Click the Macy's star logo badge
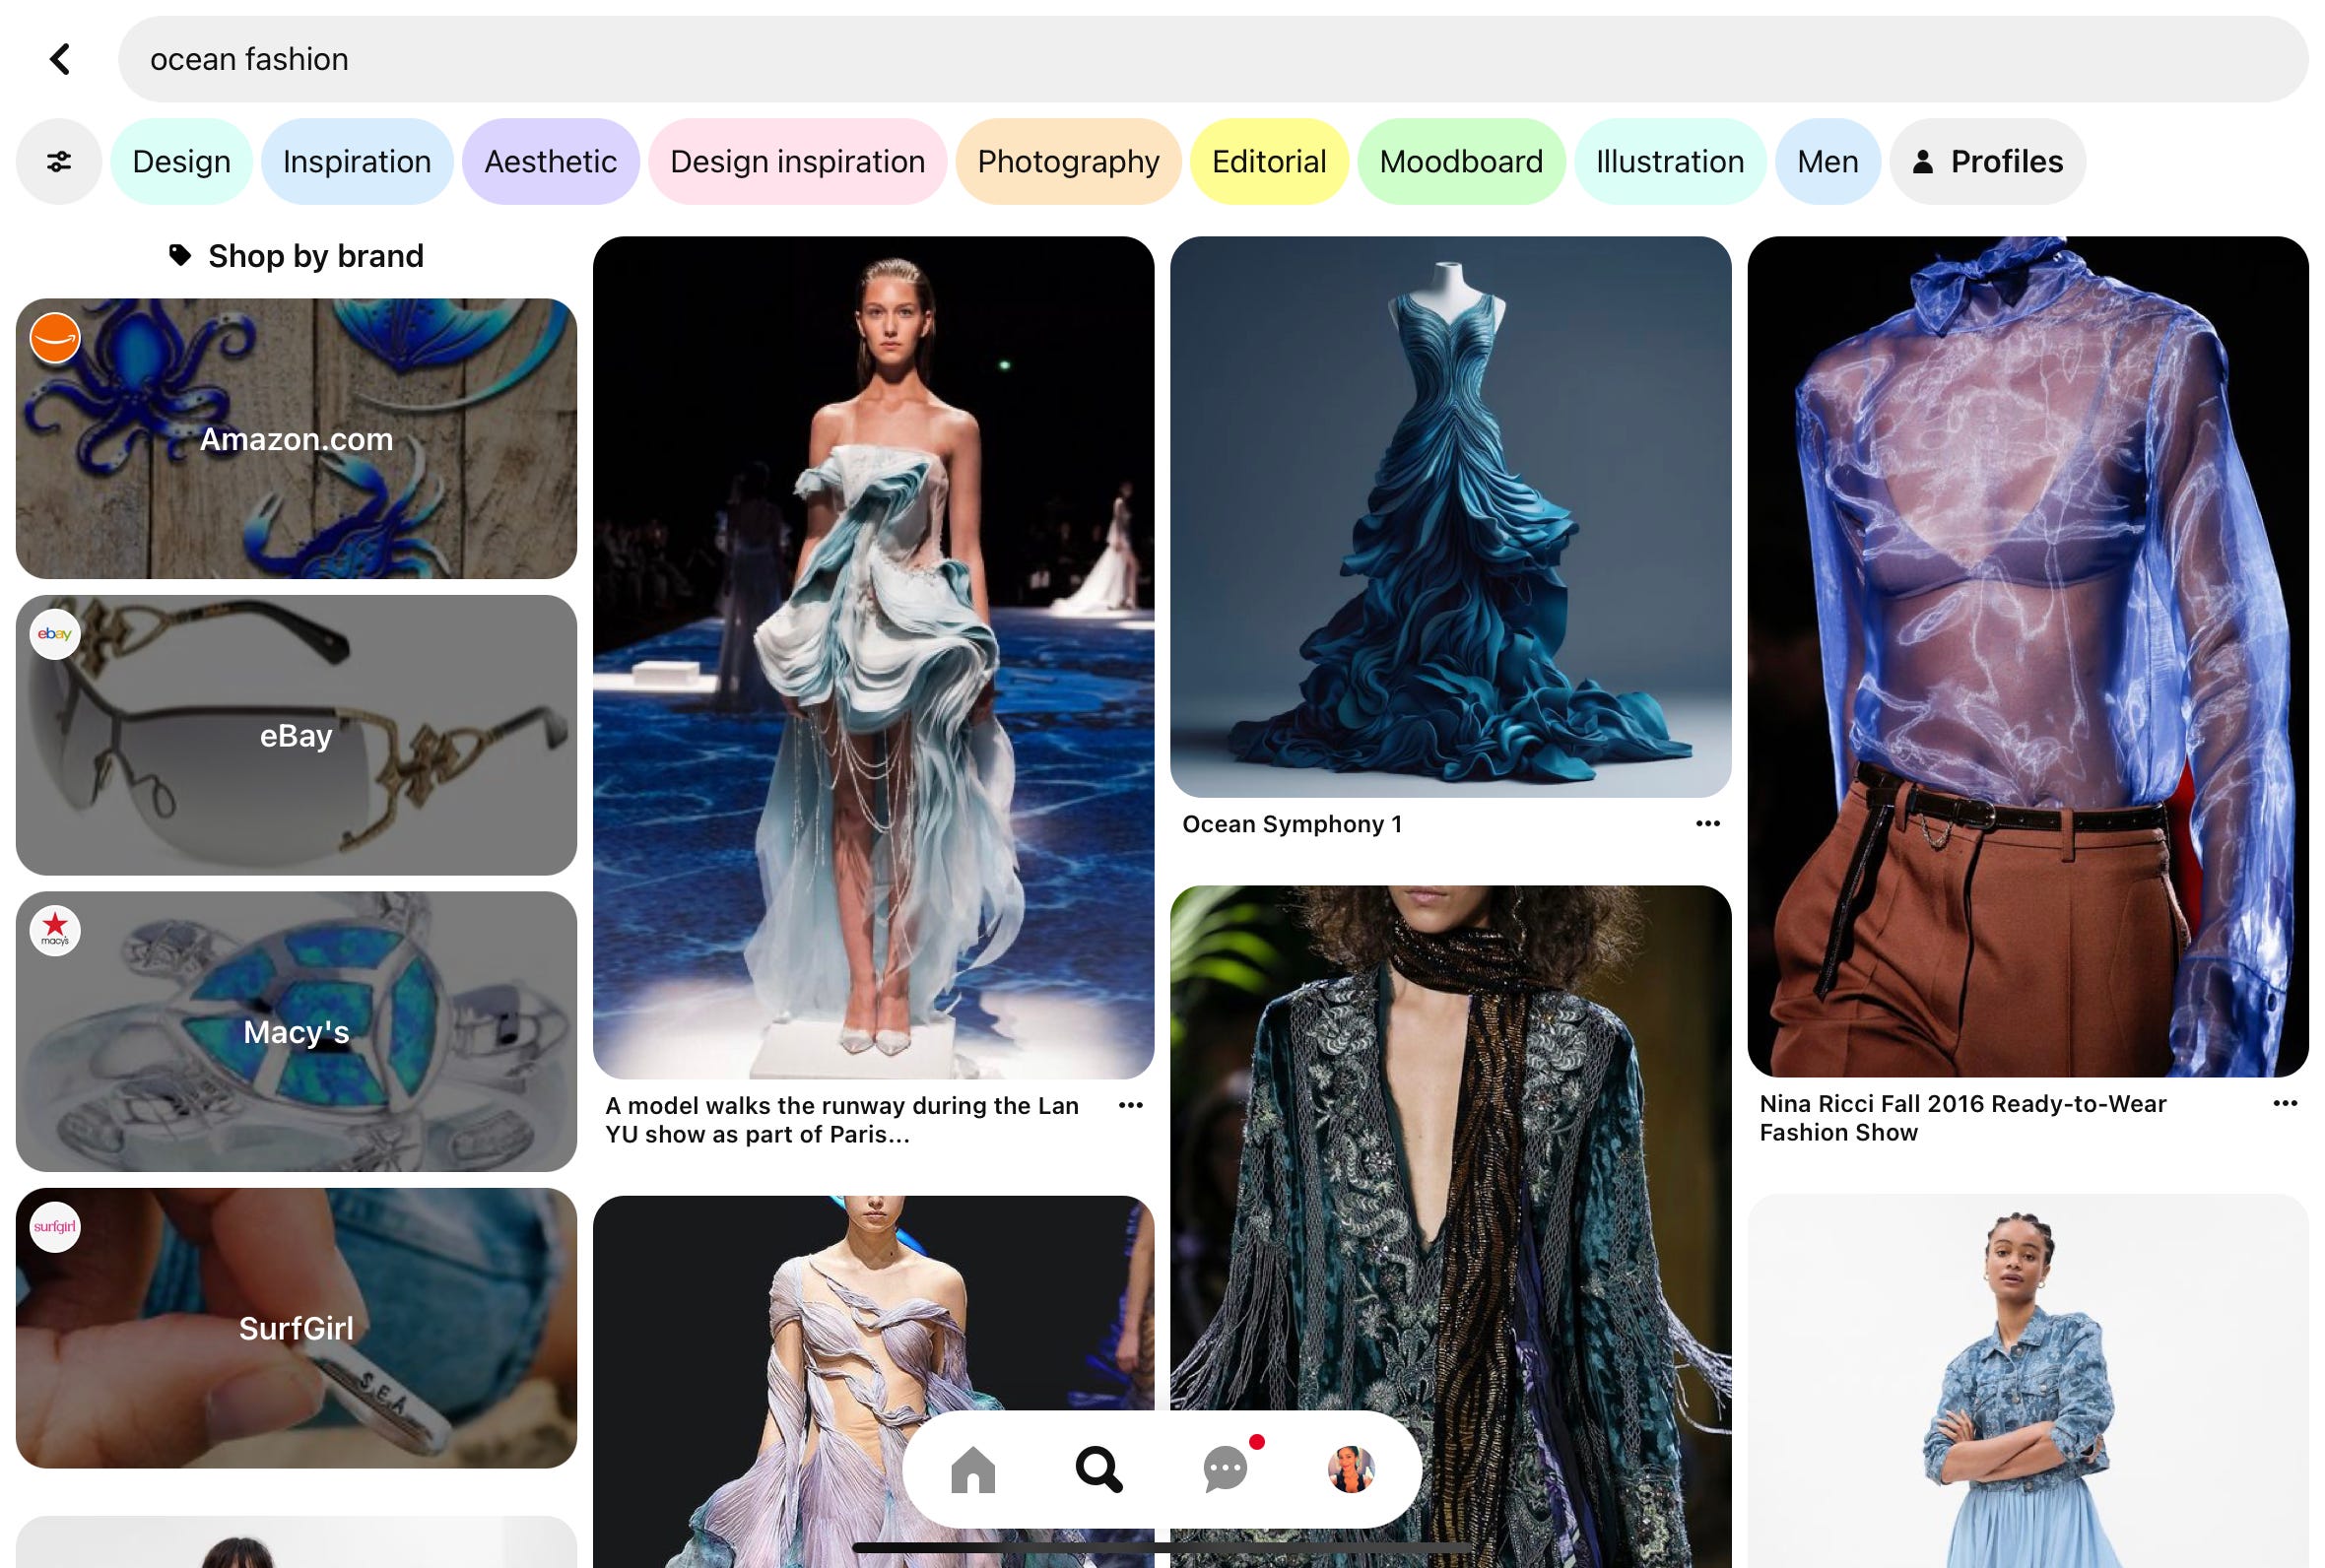Viewport: 2325px width, 1568px height. [55, 931]
